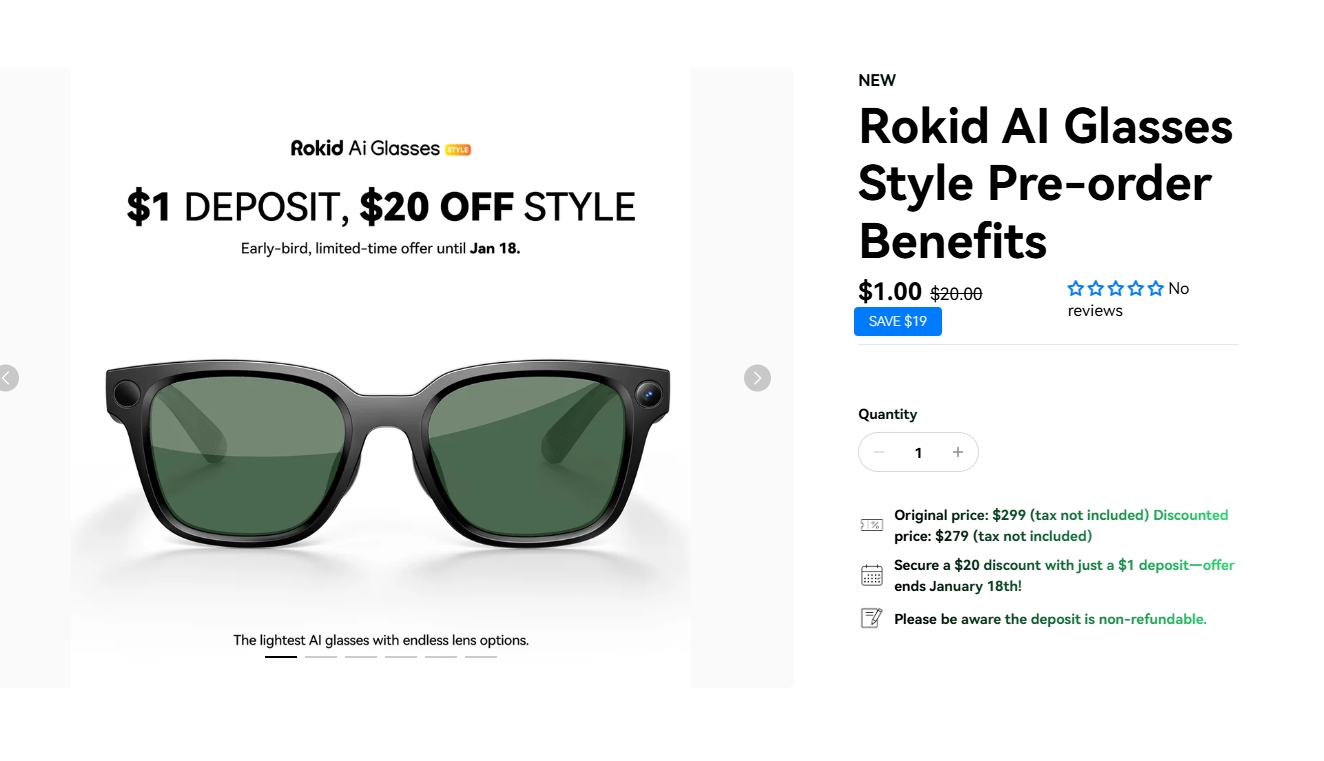Select the first rating star
This screenshot has width=1324, height=761.
[x=1076, y=289]
